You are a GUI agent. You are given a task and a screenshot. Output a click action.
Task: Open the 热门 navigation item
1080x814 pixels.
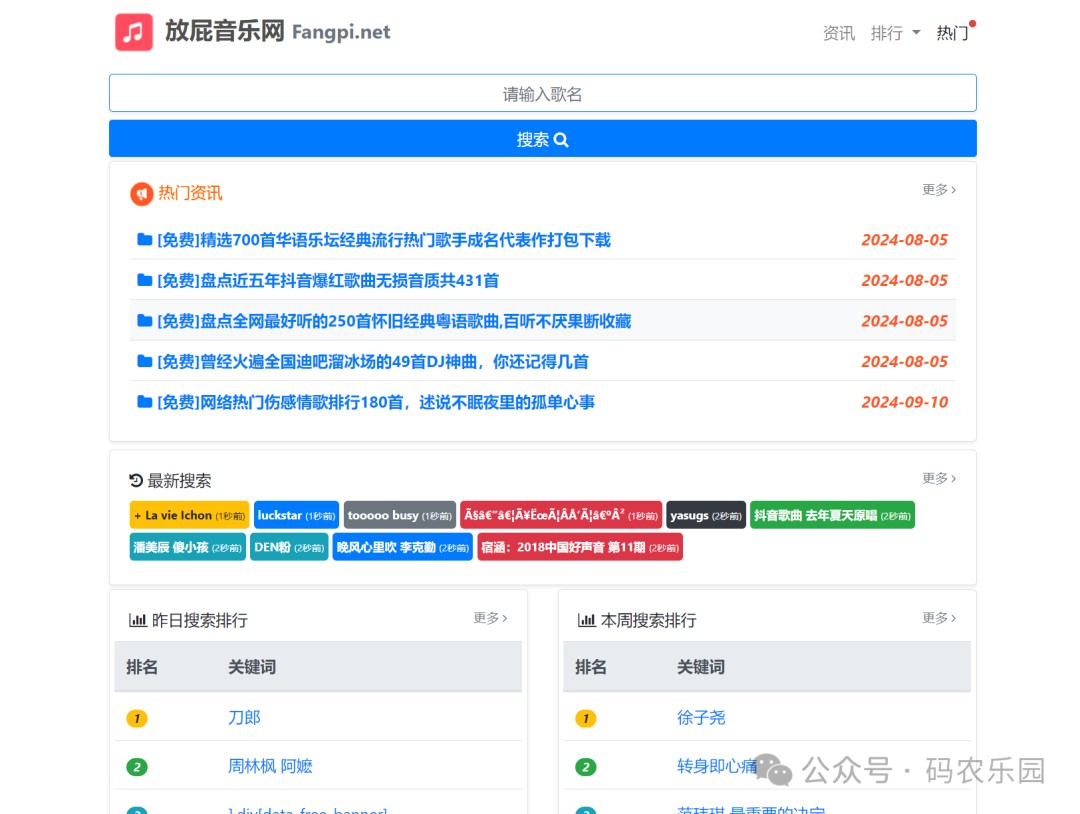953,33
